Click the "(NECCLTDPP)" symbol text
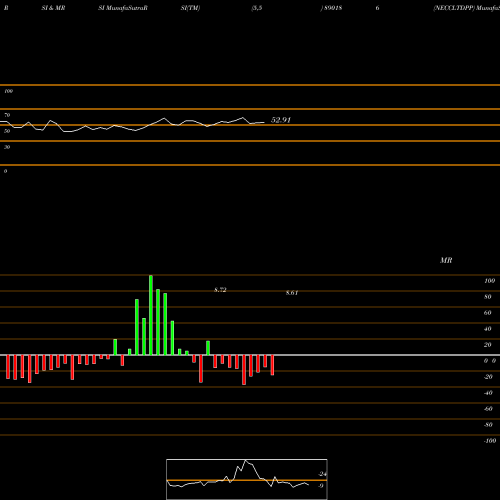 pos(454,8)
